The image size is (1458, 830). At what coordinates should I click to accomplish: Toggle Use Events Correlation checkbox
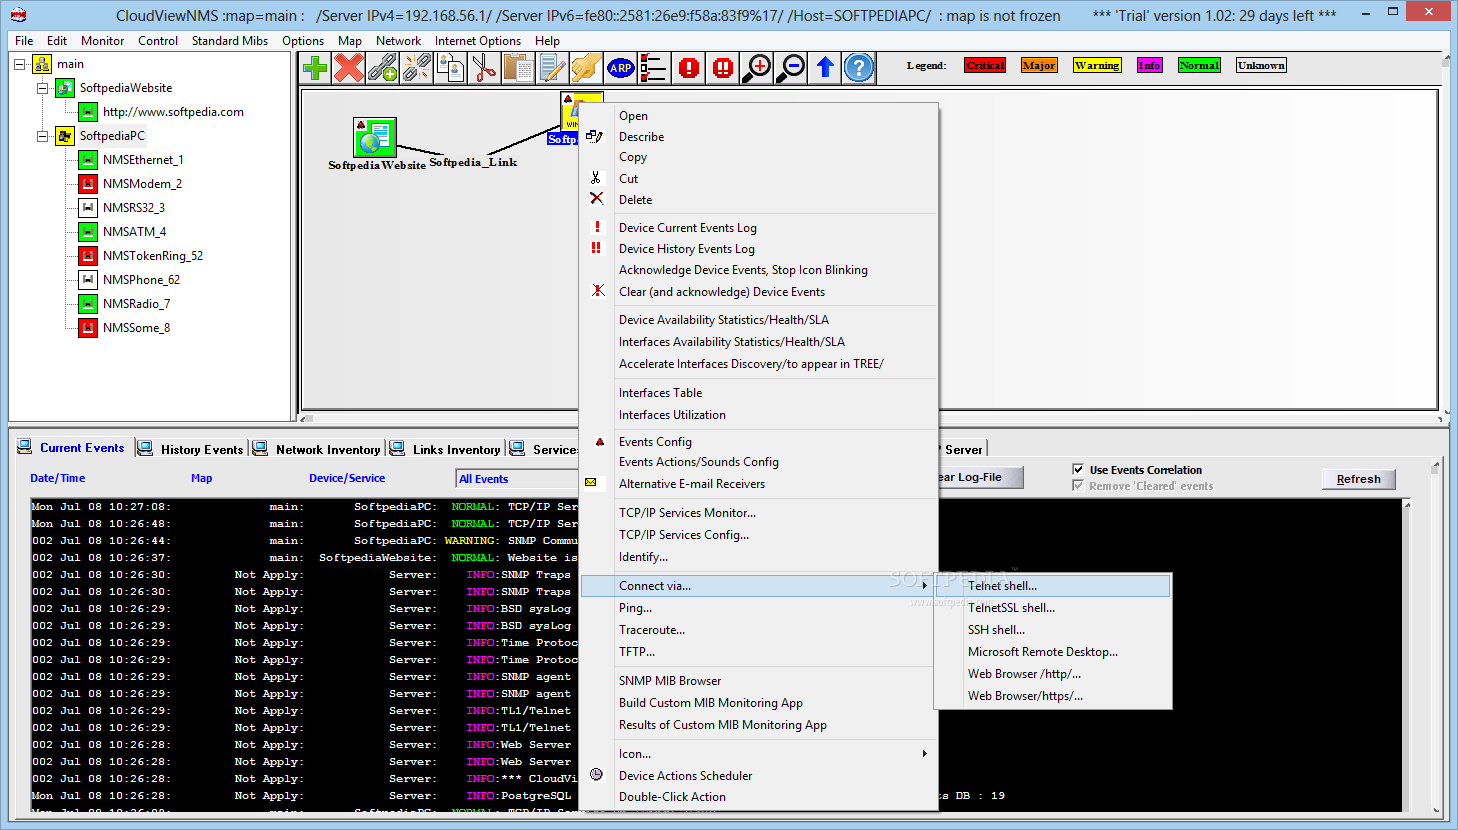click(x=1078, y=469)
